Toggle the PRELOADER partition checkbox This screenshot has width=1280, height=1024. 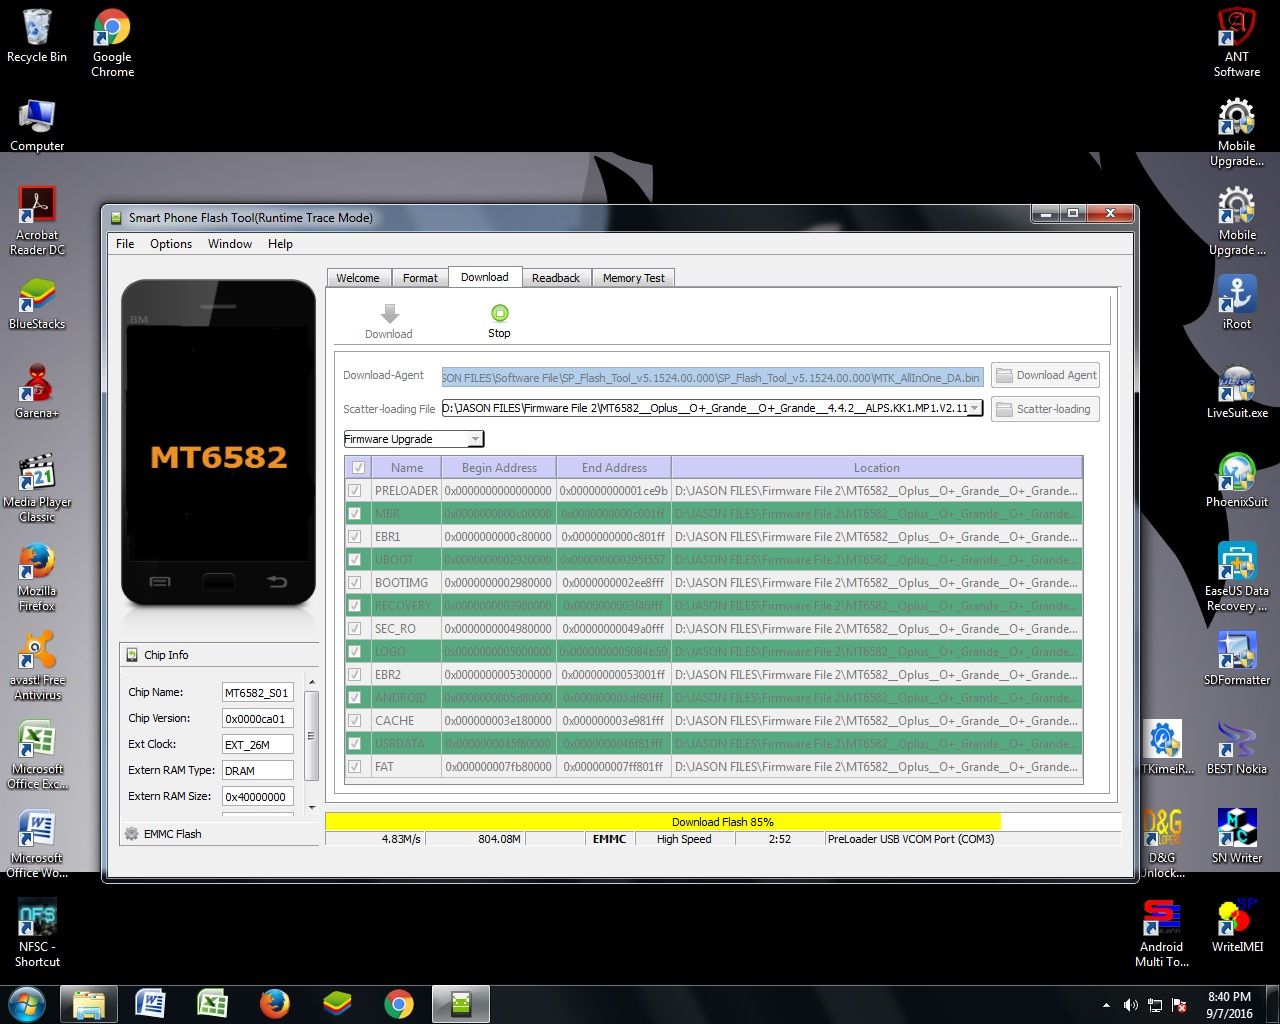point(355,491)
